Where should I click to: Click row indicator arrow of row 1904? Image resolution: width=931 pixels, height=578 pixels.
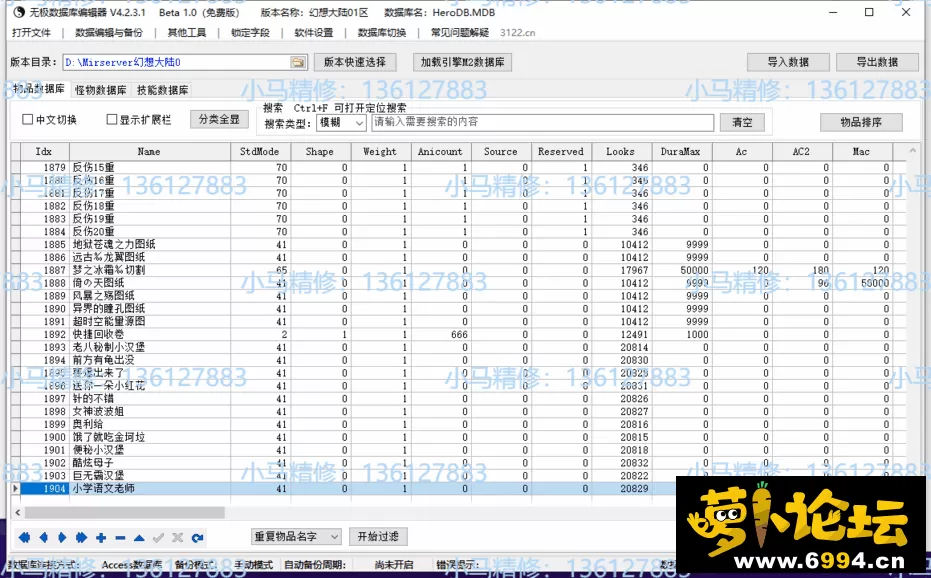point(15,488)
